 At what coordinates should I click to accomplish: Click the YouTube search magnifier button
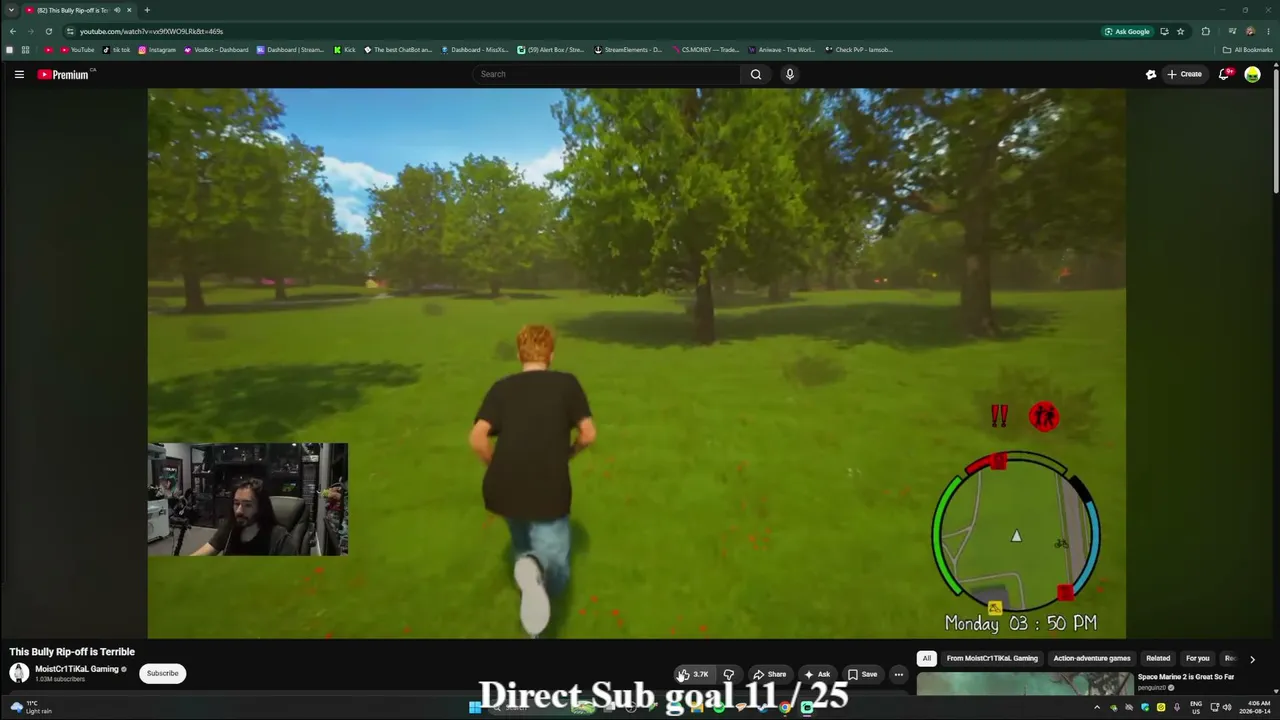(x=756, y=74)
